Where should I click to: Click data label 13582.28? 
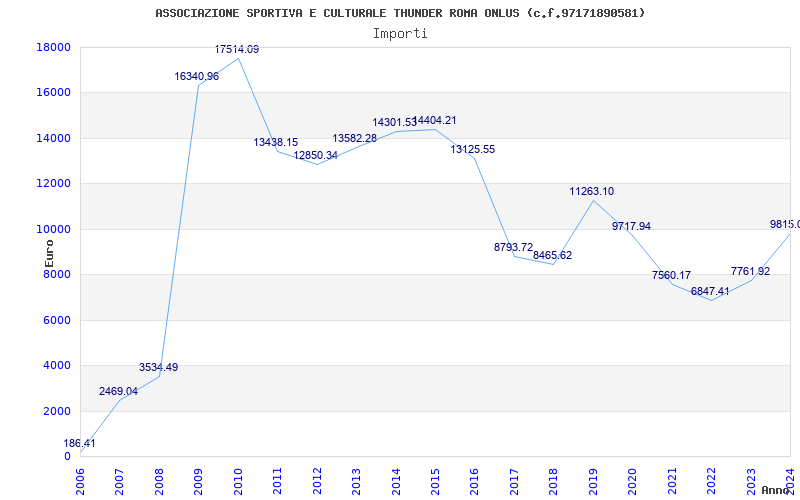pyautogui.click(x=355, y=138)
